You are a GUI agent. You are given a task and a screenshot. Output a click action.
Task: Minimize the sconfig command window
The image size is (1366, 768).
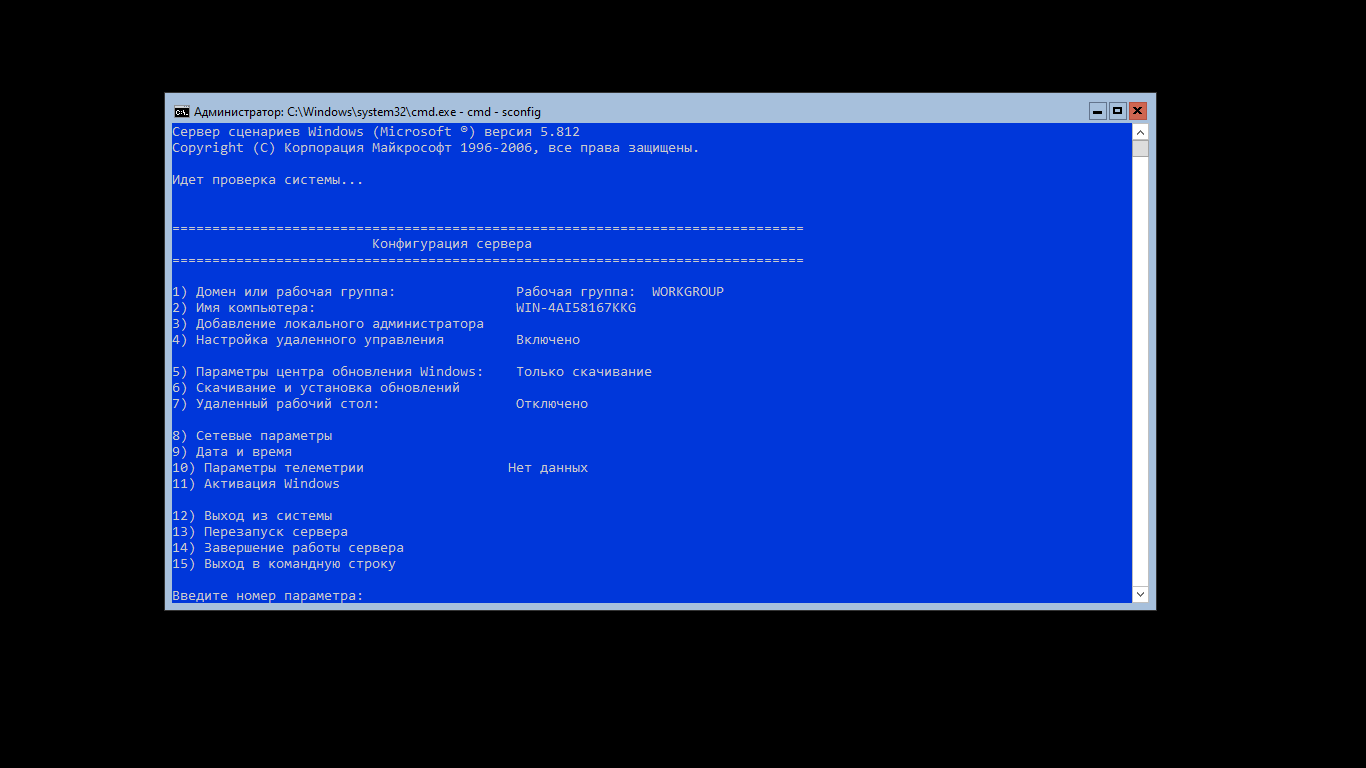point(1098,111)
